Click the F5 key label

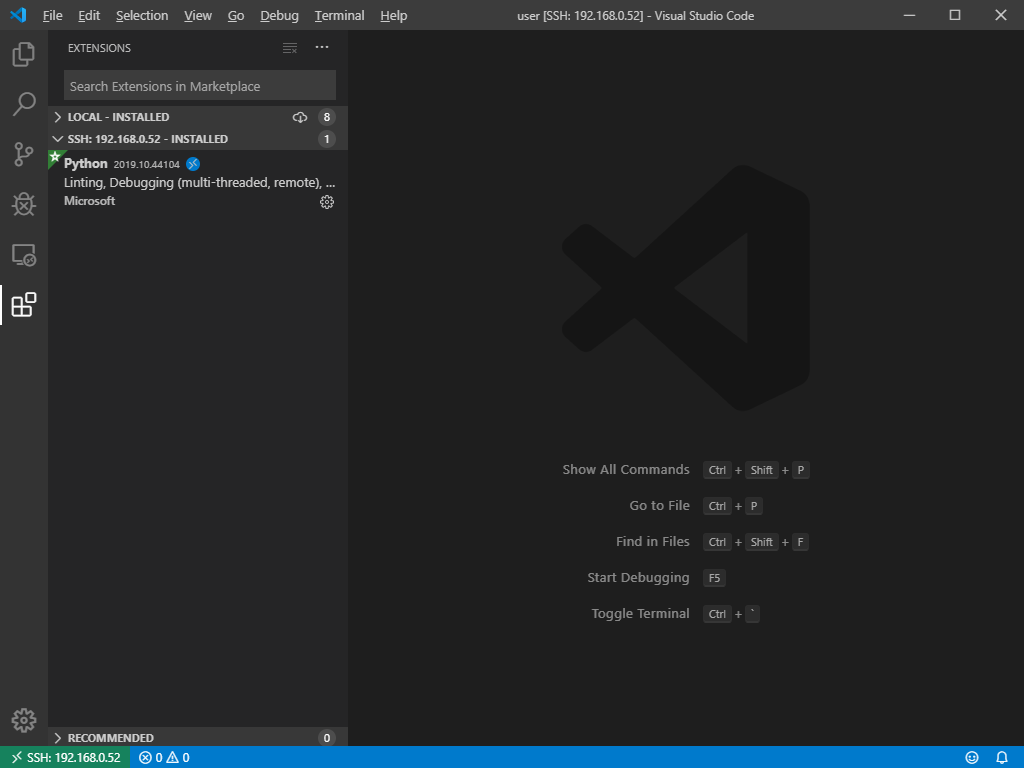tap(714, 578)
